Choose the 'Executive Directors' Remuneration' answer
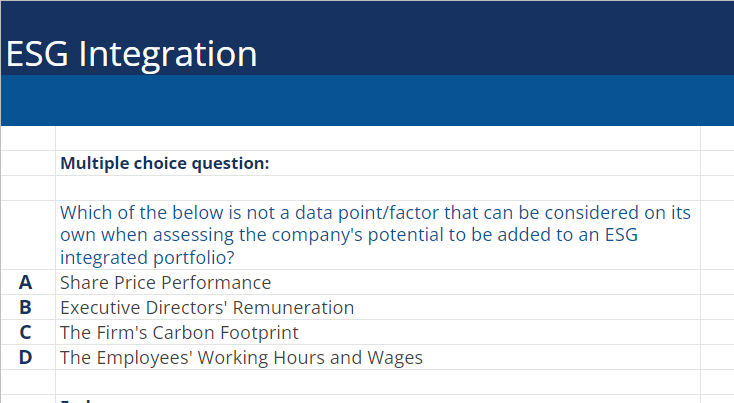Image resolution: width=734 pixels, height=403 pixels. (207, 307)
